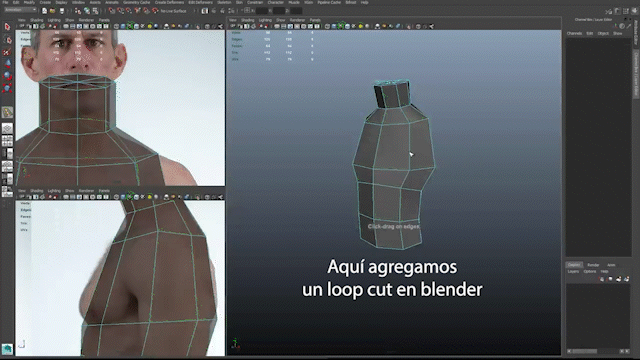Activate the Move tool in toolbox
This screenshot has width=640, height=360.
(7, 64)
